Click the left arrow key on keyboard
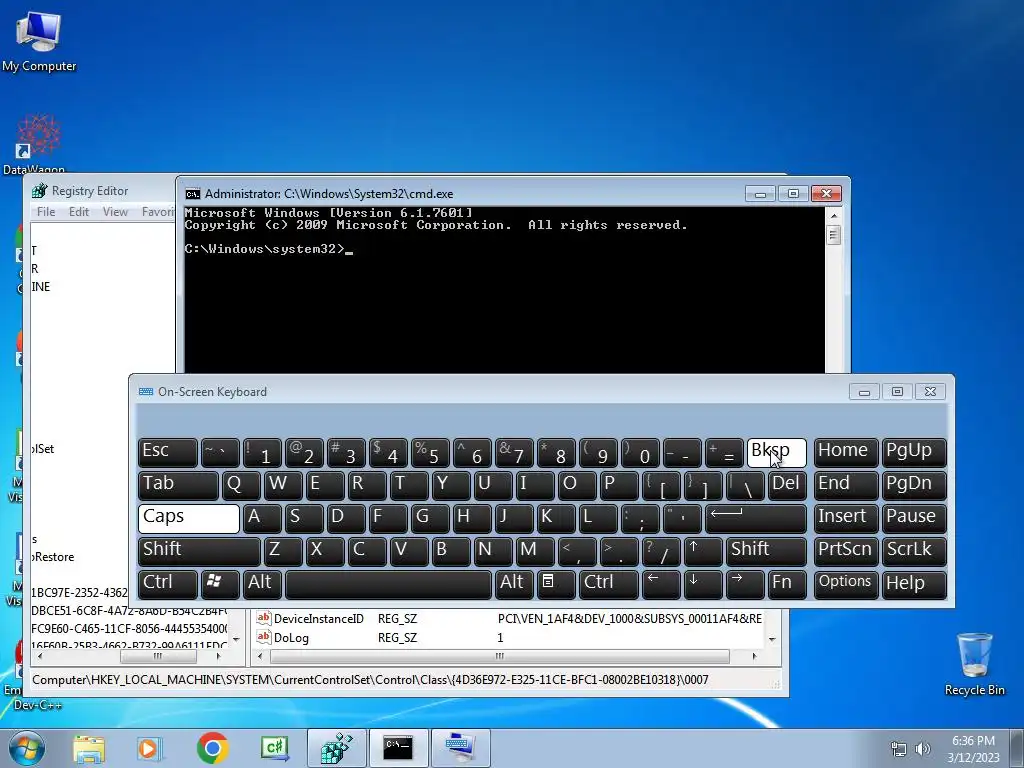 click(x=660, y=584)
